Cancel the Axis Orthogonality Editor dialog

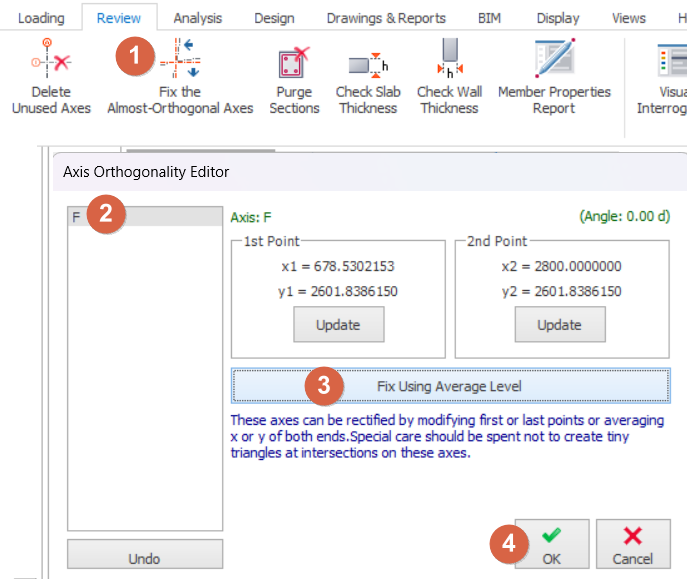[x=633, y=545]
